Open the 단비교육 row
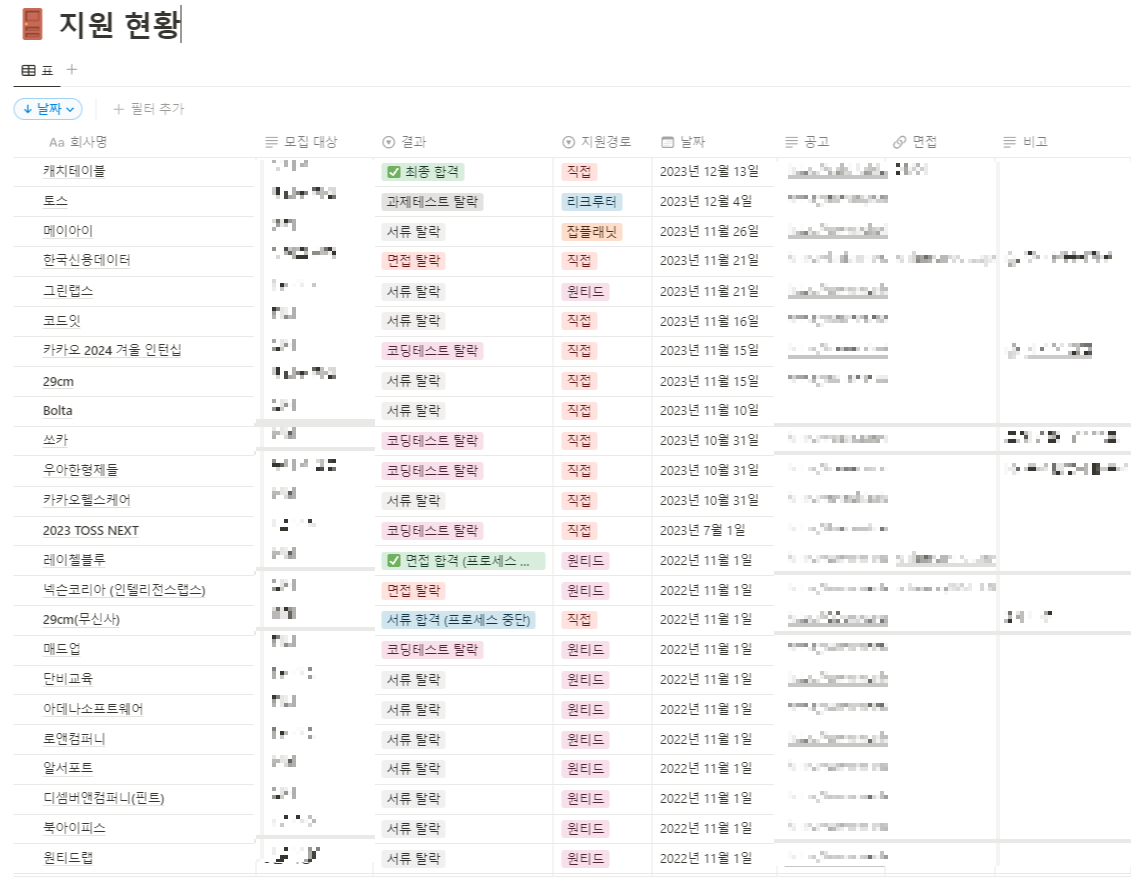The image size is (1131, 879). (68, 679)
